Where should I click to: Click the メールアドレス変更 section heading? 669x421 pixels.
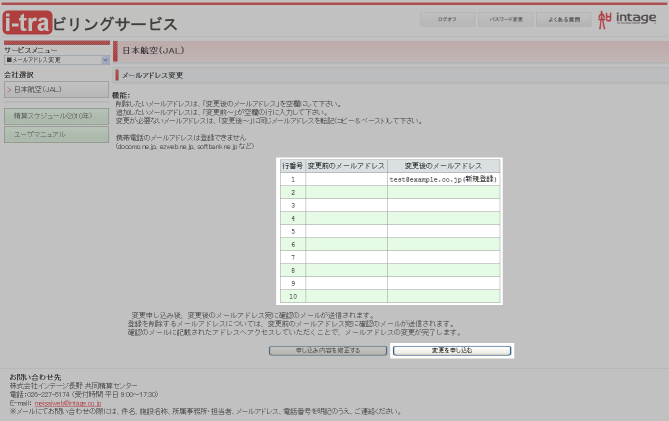(152, 75)
